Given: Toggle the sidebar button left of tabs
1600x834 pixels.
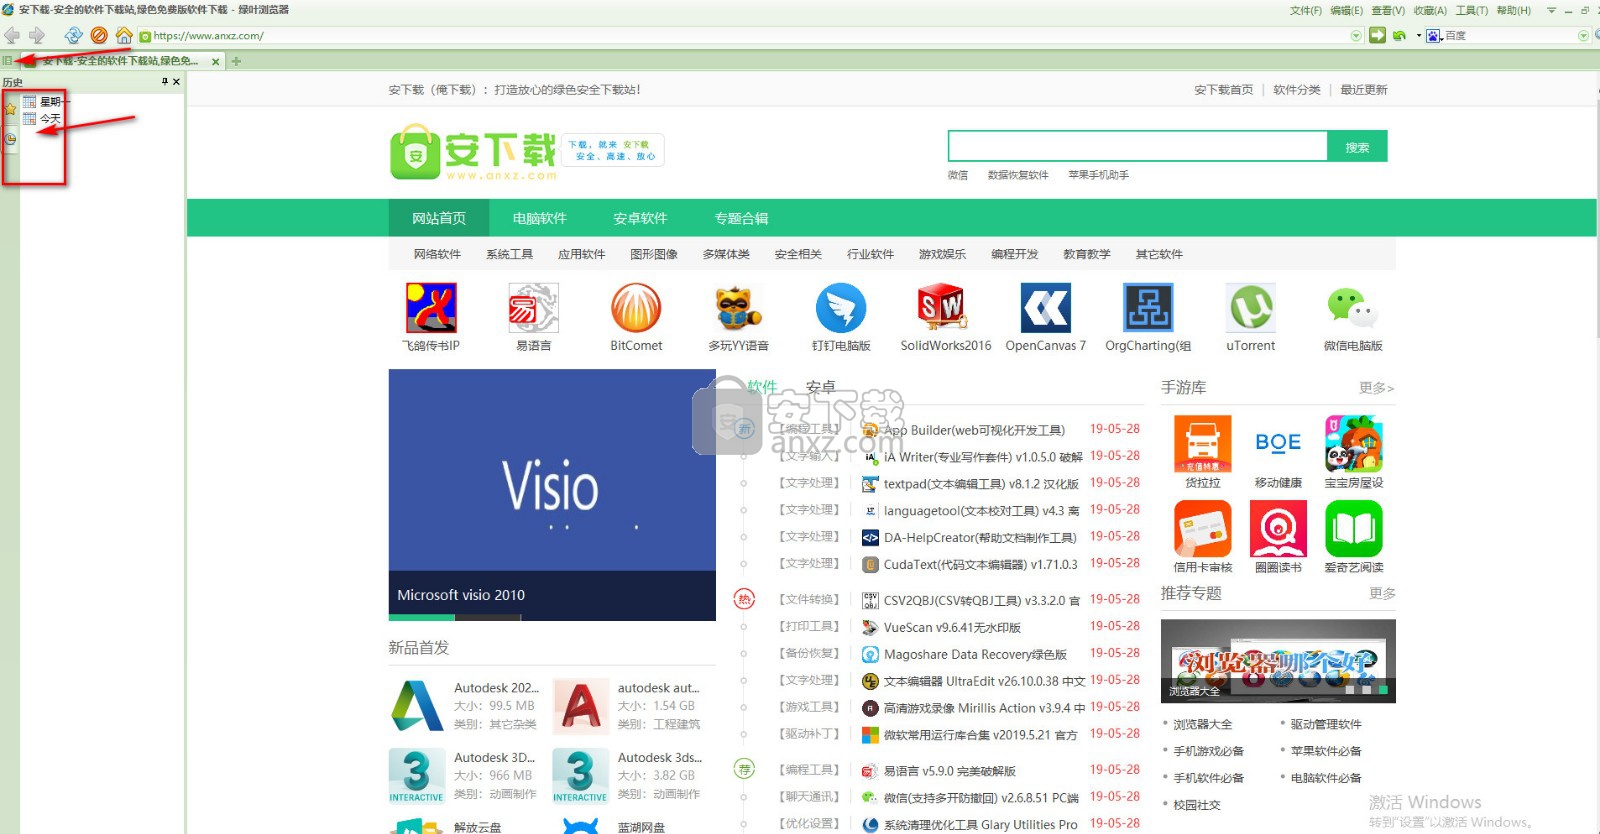Looking at the screenshot, I should 7,61.
